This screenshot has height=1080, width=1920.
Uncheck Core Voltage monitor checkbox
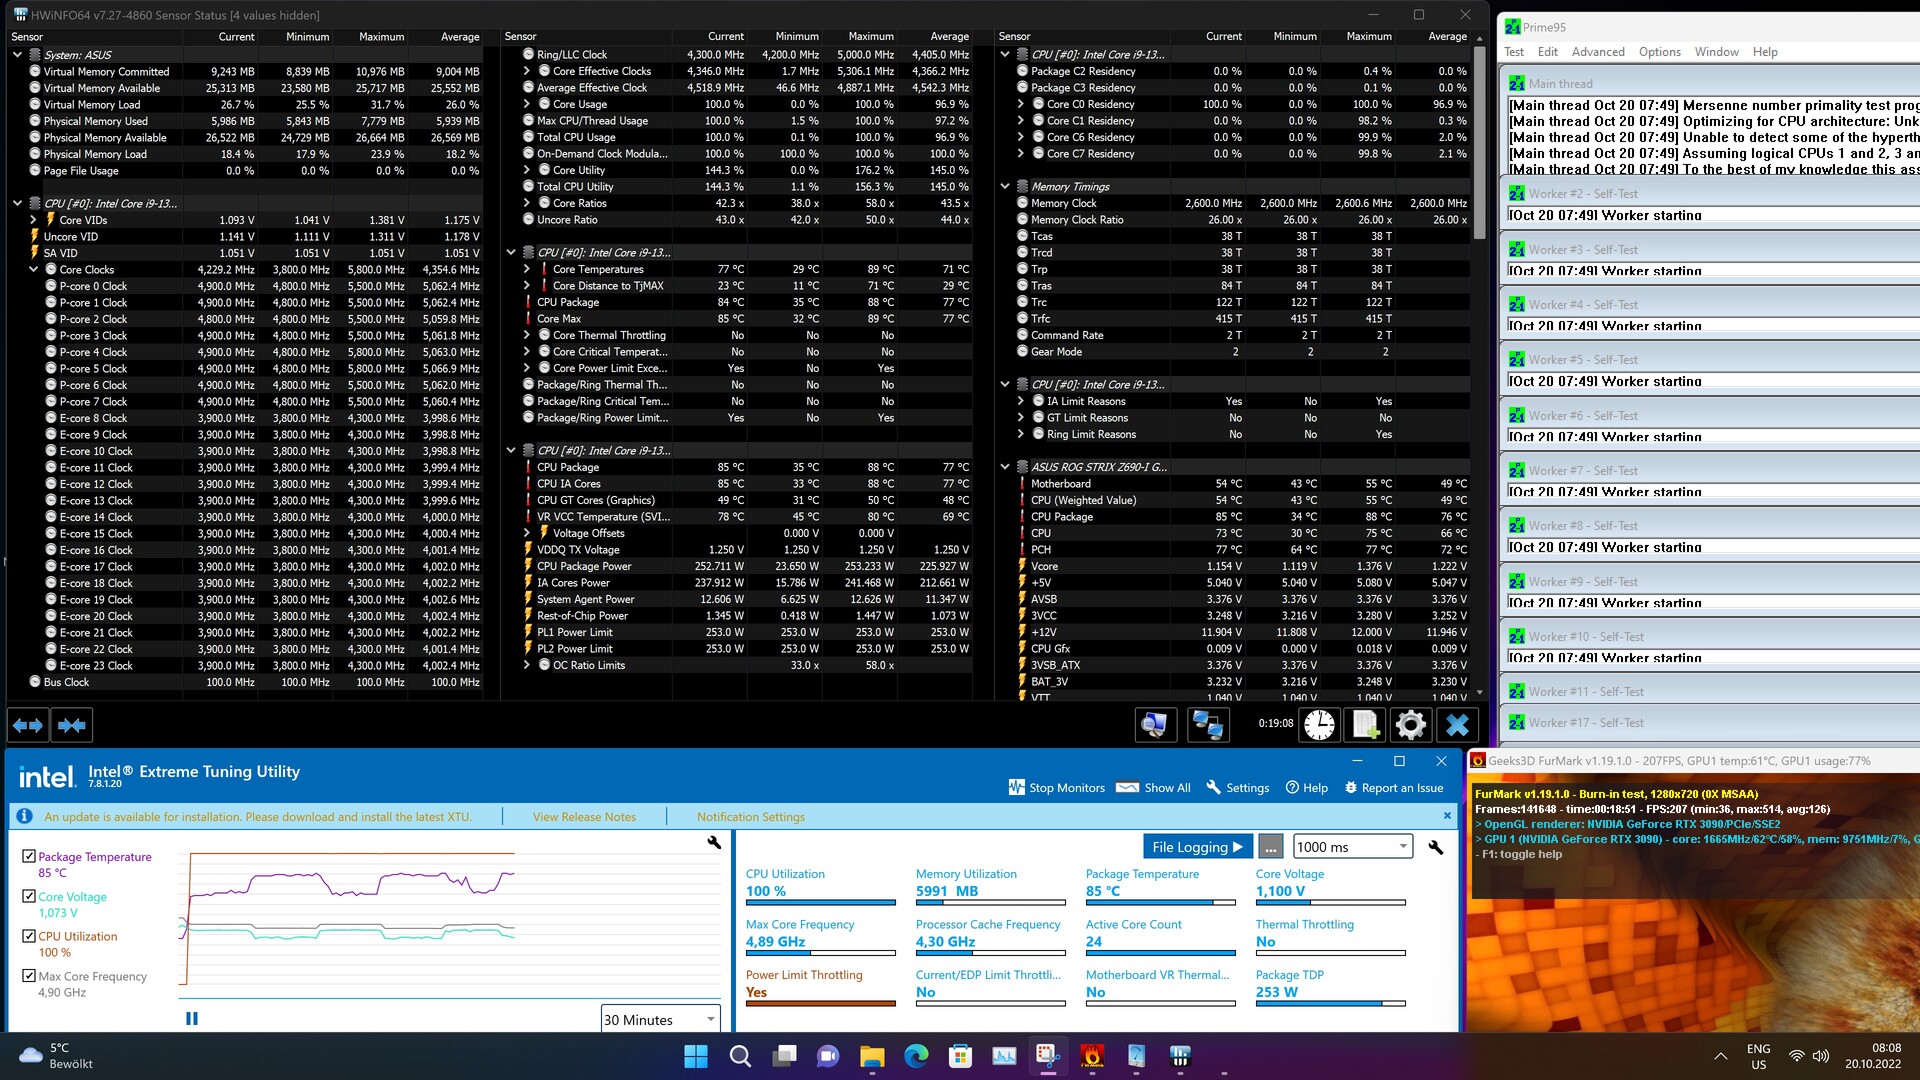click(x=29, y=897)
